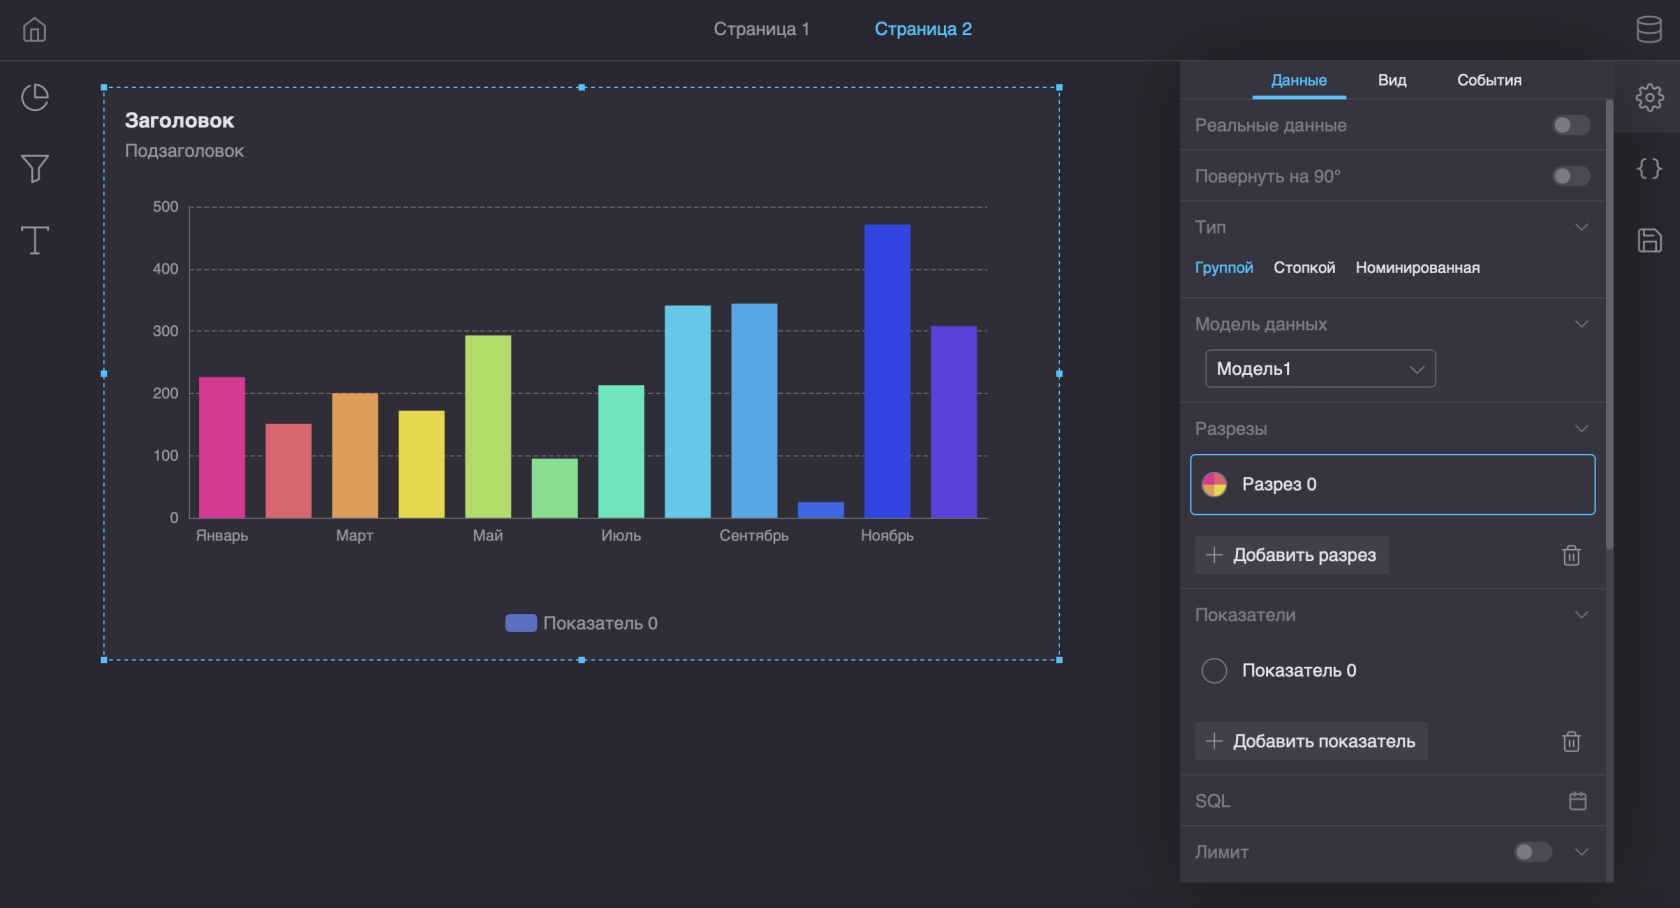This screenshot has width=1680, height=908.
Task: Click the chart title Заголовок
Action: (179, 120)
